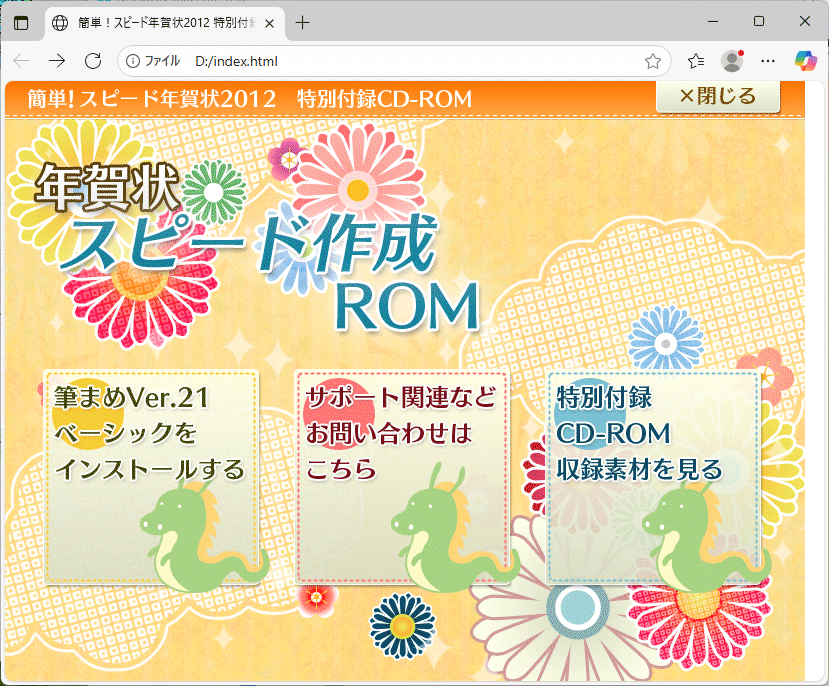
Task: Open the サポート関連 contact page
Action: (400, 475)
